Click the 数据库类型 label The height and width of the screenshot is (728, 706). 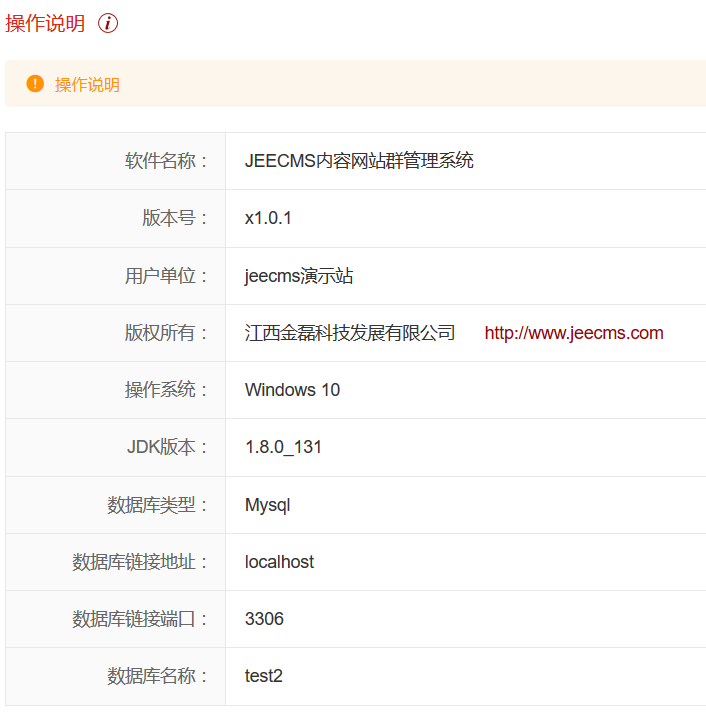click(x=157, y=505)
